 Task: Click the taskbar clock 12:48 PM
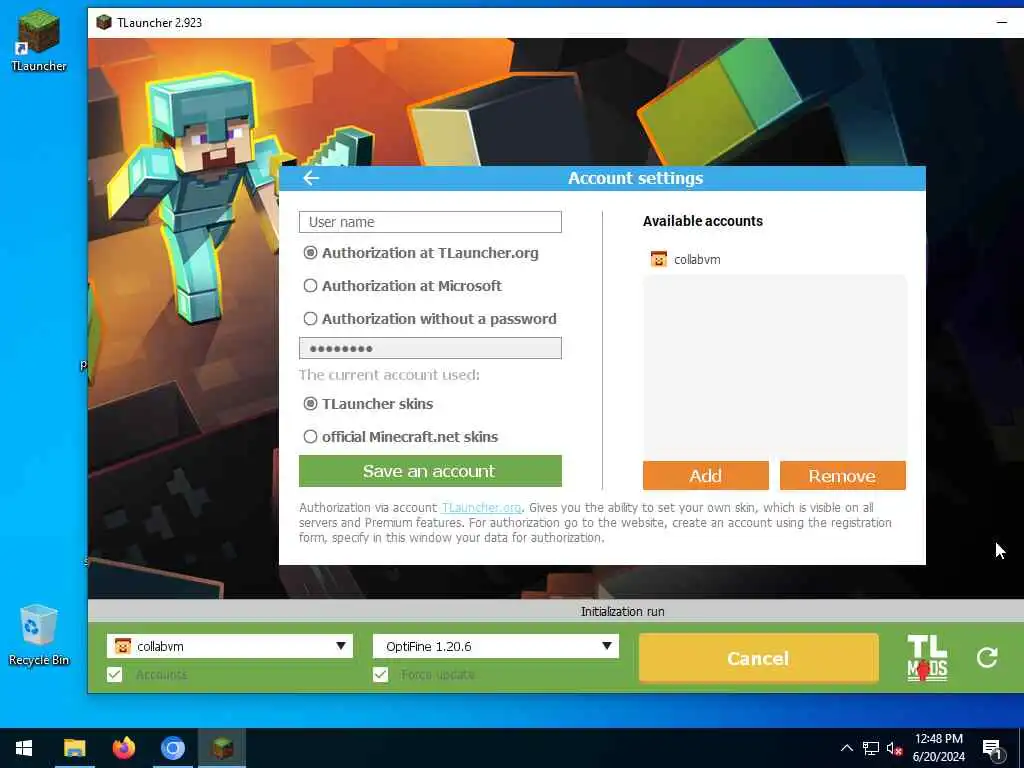938,739
